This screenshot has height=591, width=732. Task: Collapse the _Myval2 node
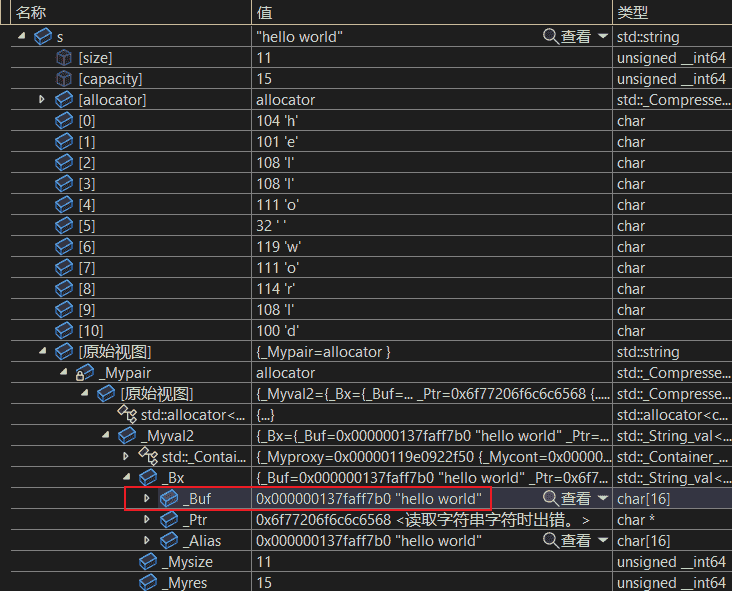click(106, 435)
